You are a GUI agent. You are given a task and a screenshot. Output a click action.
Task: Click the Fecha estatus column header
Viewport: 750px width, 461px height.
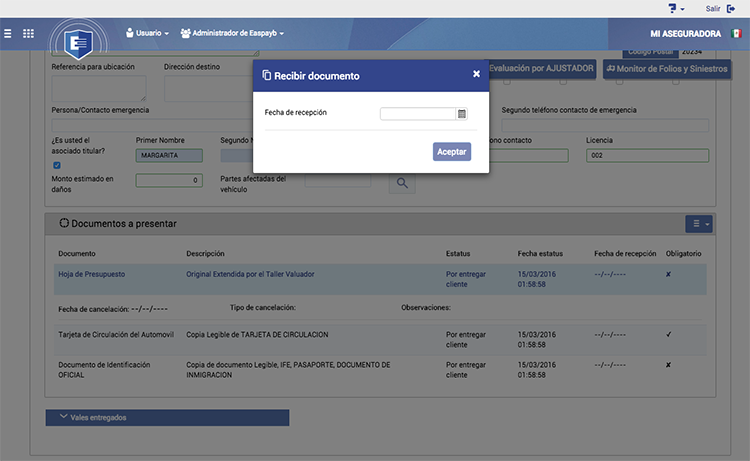540,253
